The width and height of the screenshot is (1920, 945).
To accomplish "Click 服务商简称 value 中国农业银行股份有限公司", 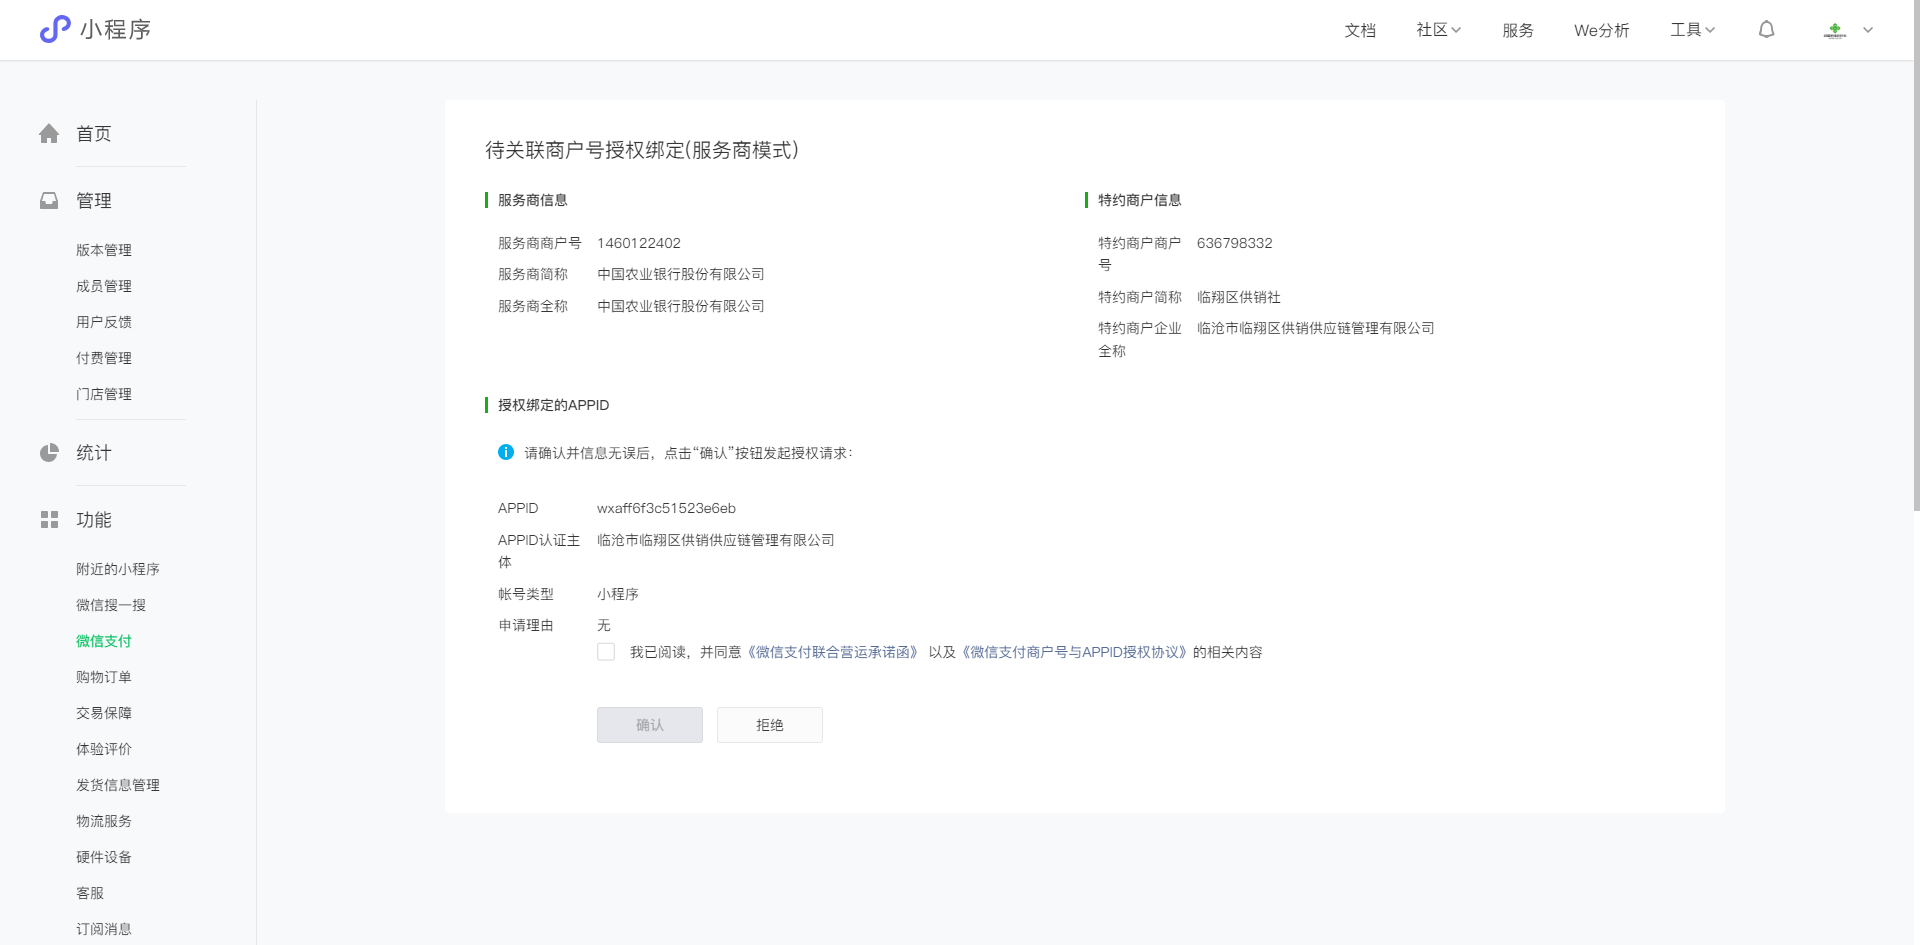I will 681,274.
